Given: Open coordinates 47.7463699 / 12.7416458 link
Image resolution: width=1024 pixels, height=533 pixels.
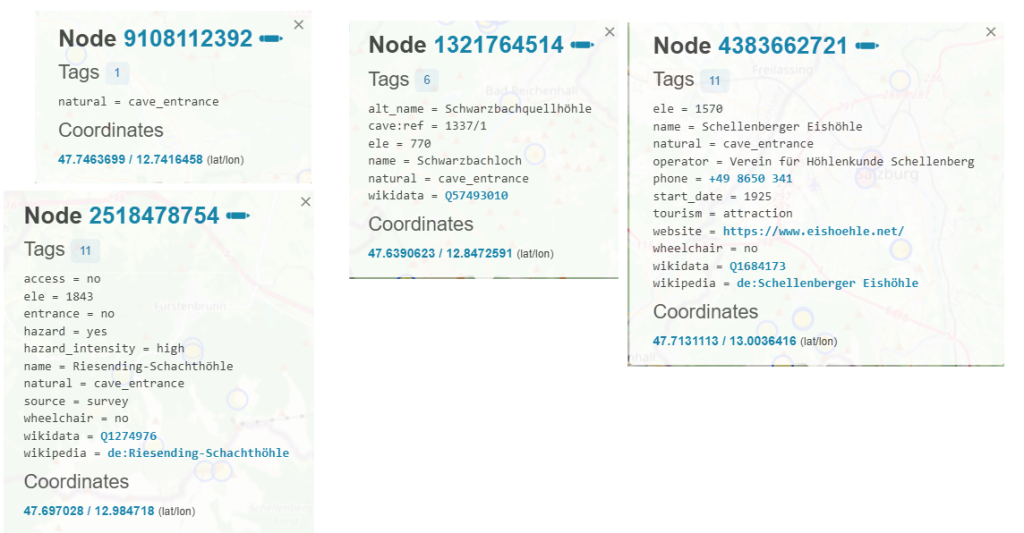Looking at the screenshot, I should pos(131,159).
